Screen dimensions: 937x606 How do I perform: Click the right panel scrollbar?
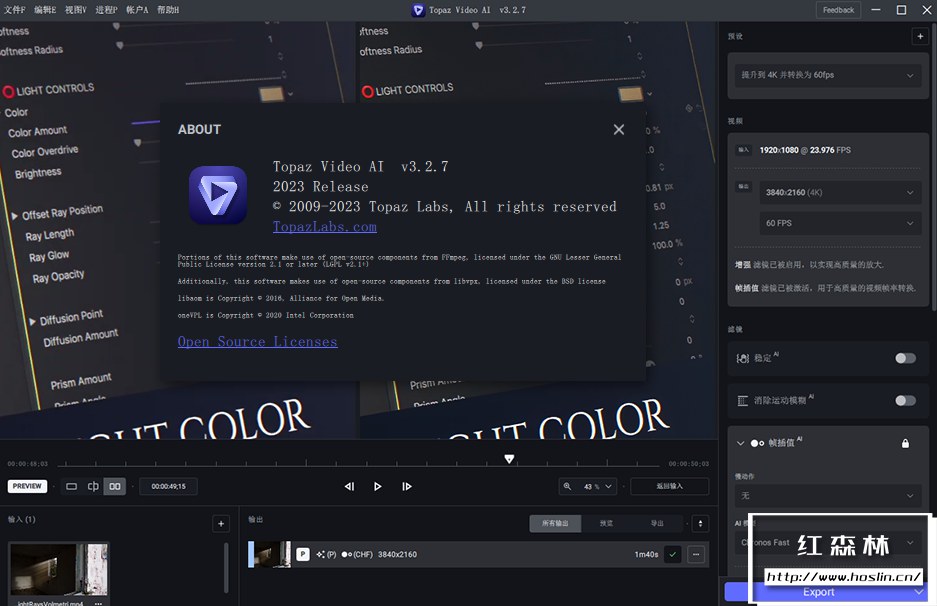point(933,167)
